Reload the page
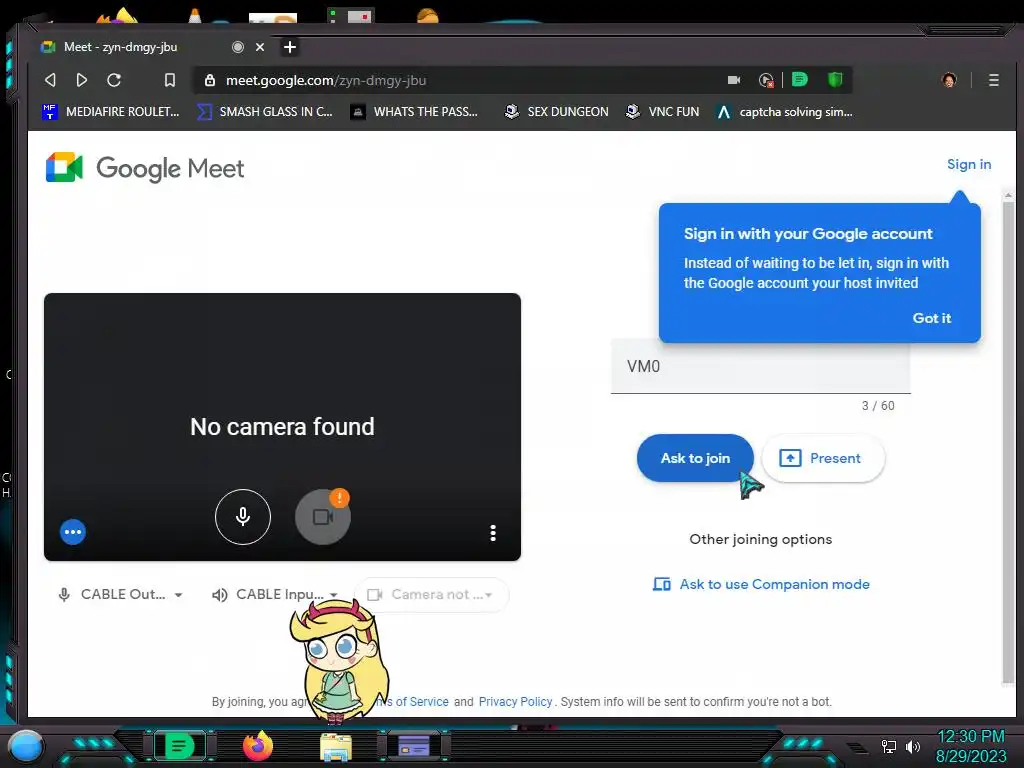This screenshot has width=1024, height=768. [x=114, y=80]
